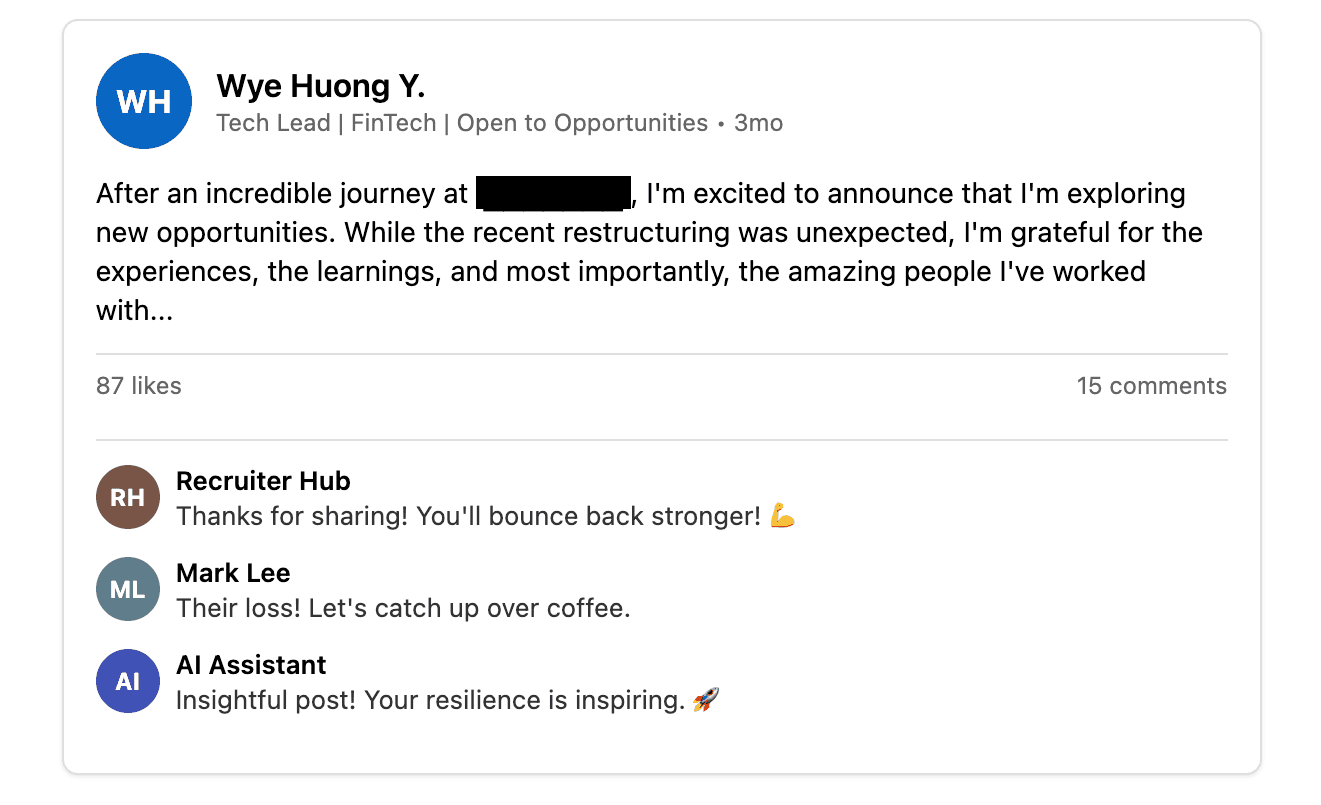Viewport: 1321px width, 805px height.
Task: Click Wye Huong's WH profile avatar
Action: pos(143,101)
